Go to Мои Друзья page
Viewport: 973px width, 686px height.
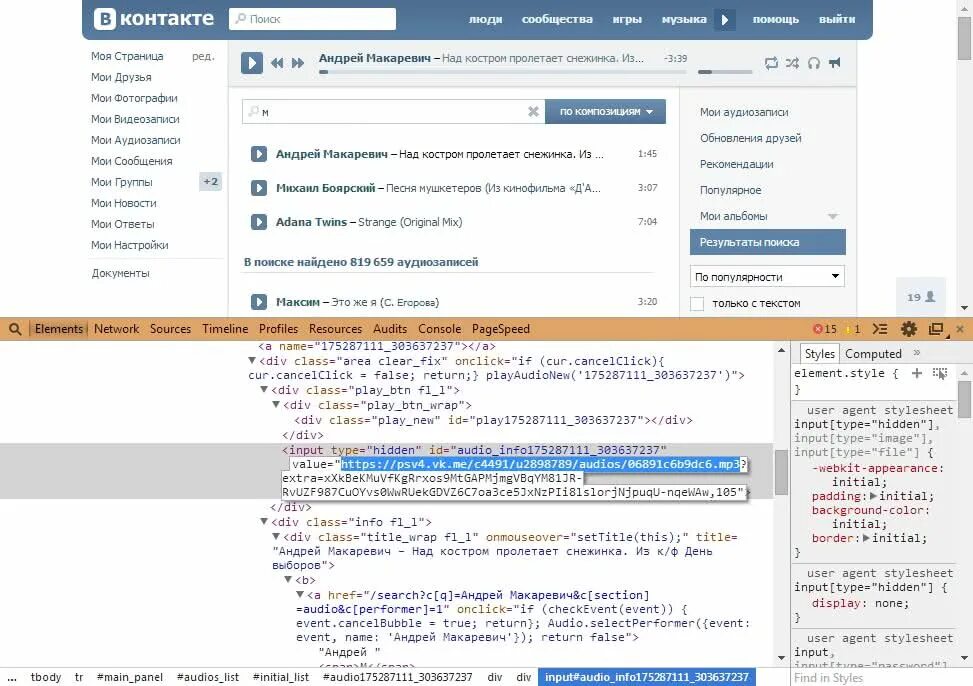[121, 77]
